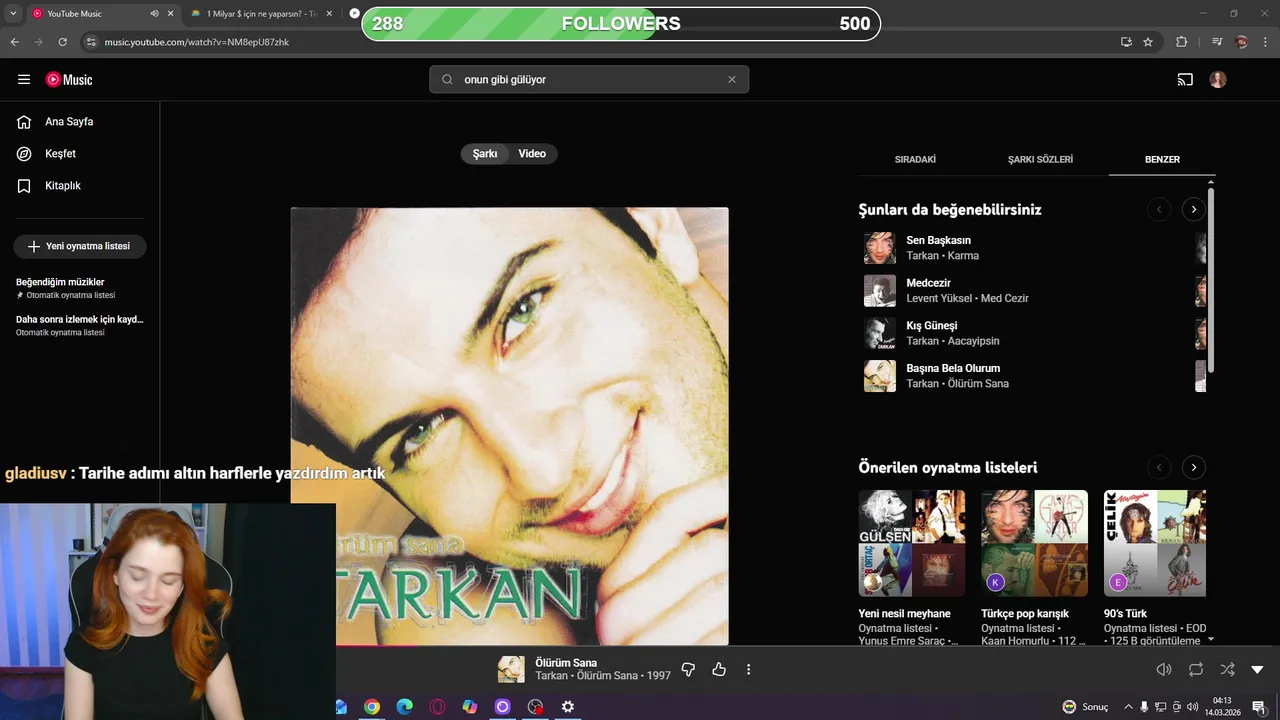Toggle repeat mode in the player bar
The width and height of the screenshot is (1280, 720).
(x=1196, y=670)
